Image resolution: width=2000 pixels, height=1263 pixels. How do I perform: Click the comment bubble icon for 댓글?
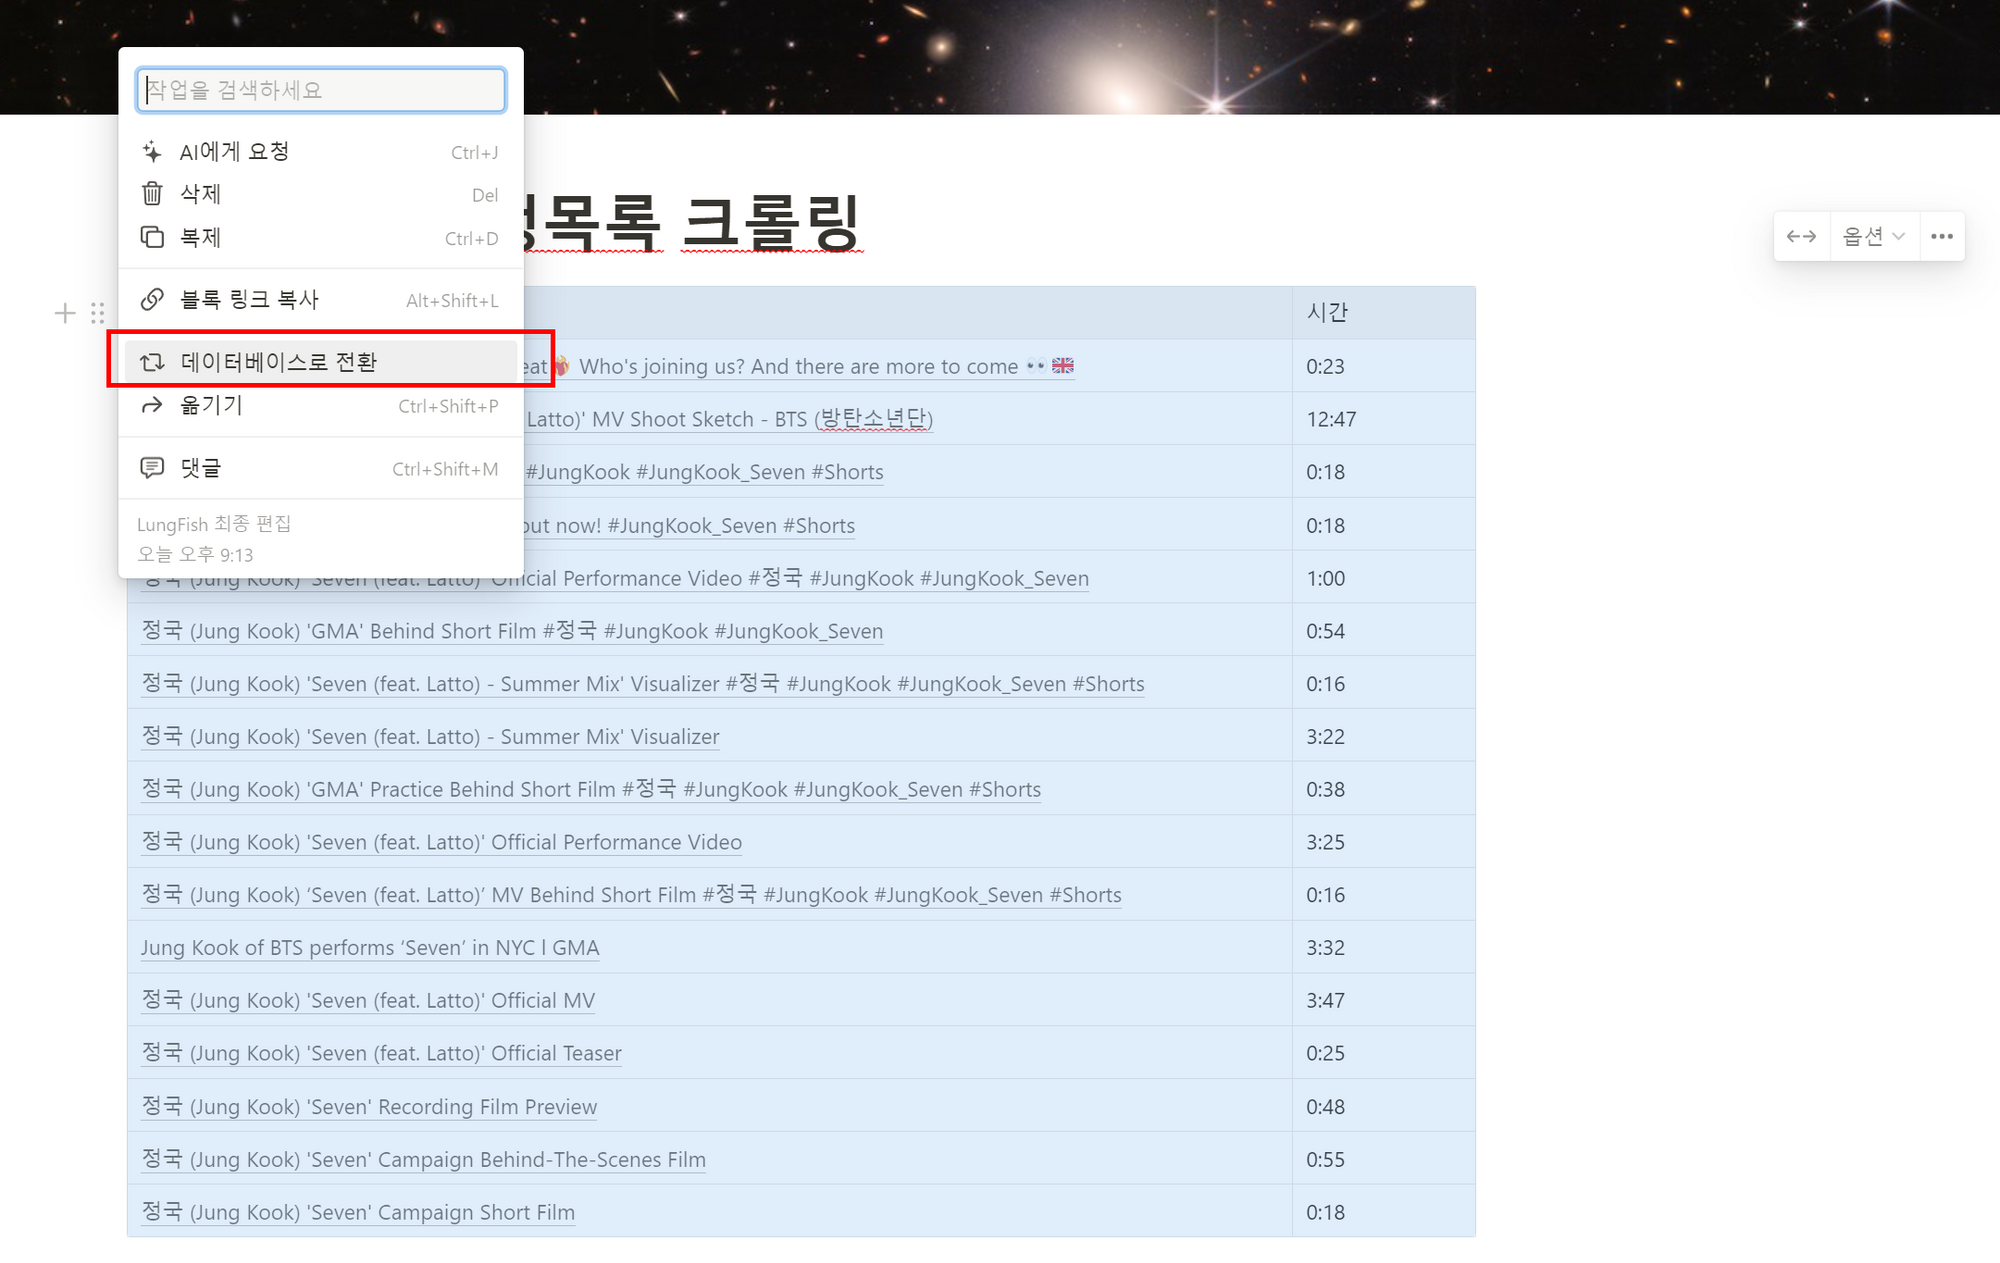click(152, 468)
